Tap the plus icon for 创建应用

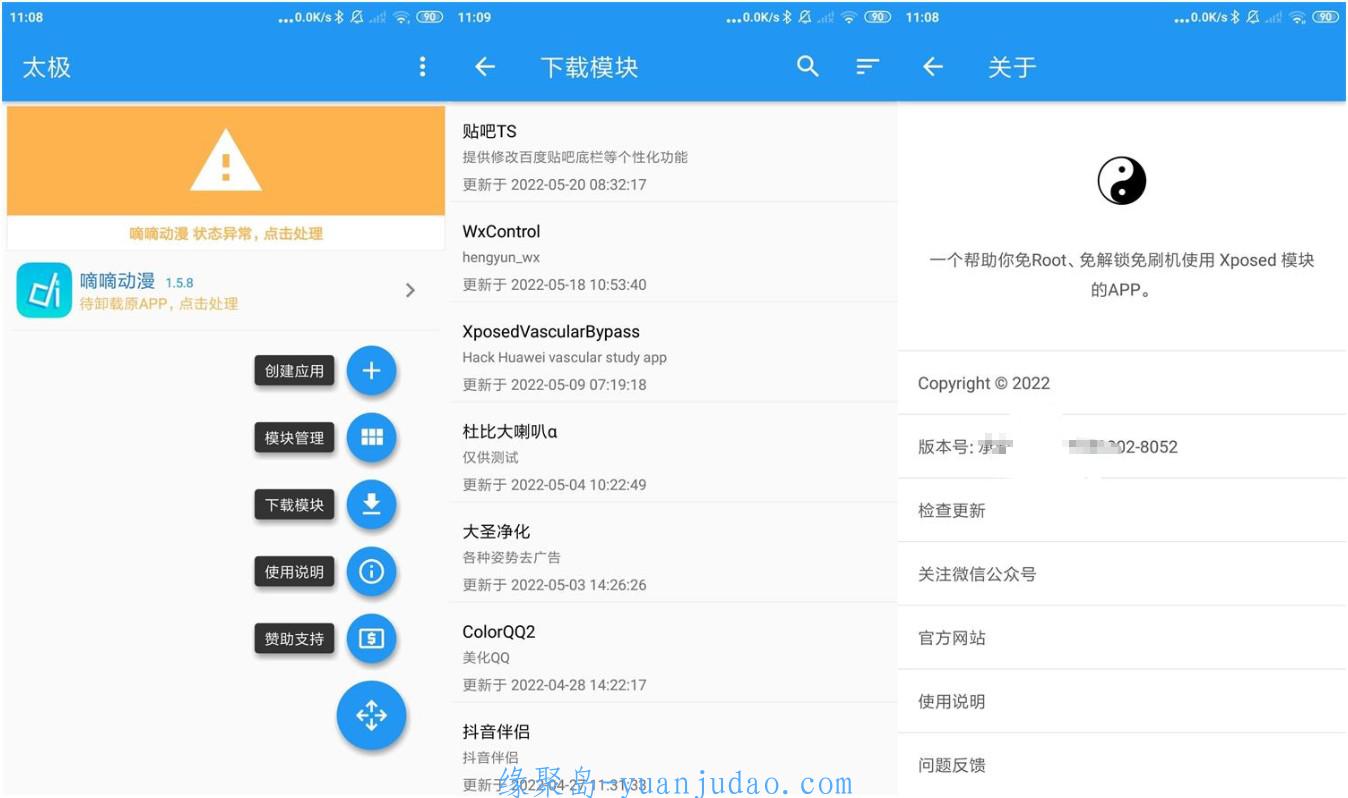[x=371, y=370]
